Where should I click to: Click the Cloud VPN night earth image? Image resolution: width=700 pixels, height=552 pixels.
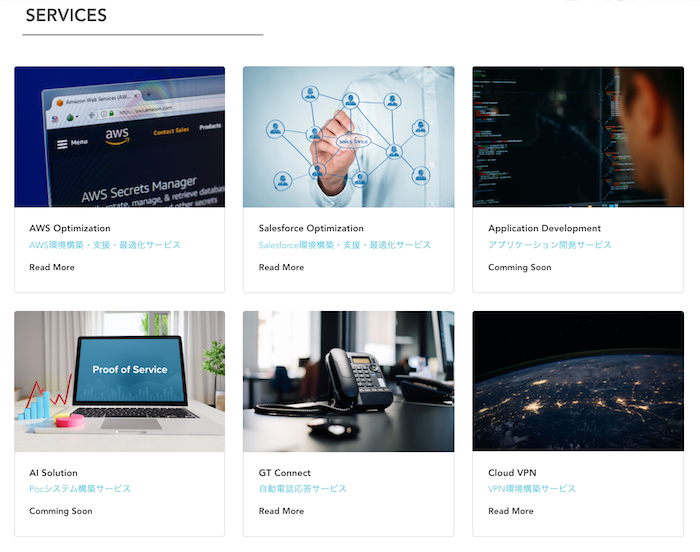pos(577,381)
